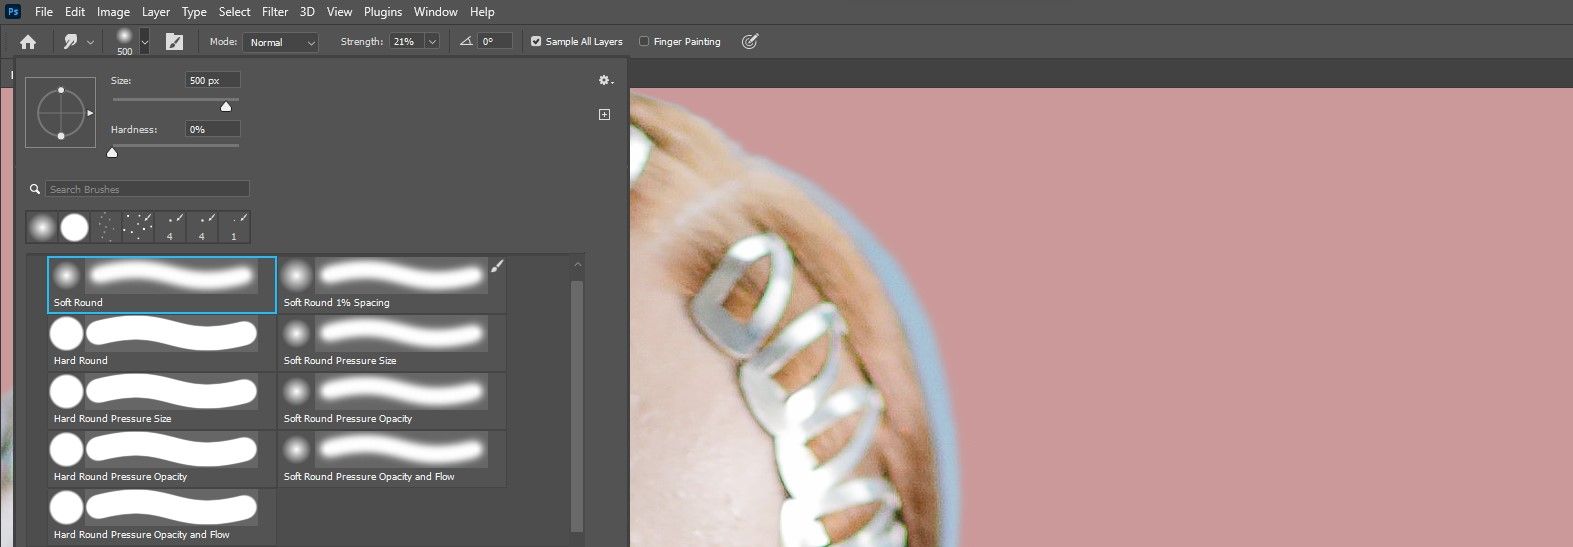
Task: Click the Size slider handle
Action: tap(226, 106)
